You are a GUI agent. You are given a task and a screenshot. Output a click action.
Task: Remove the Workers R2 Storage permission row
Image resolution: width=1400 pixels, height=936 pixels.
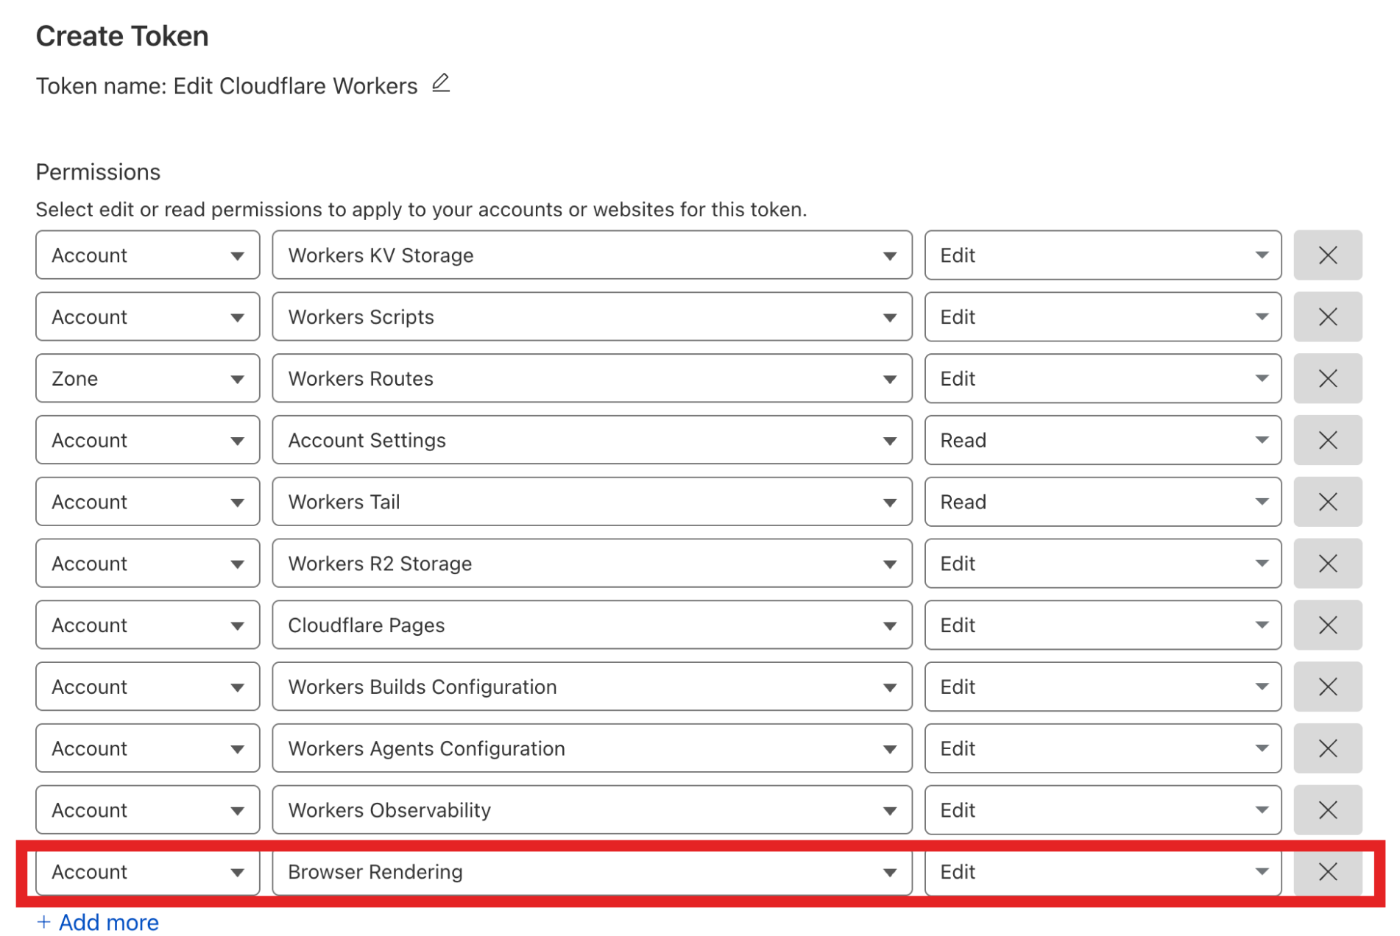(x=1327, y=564)
